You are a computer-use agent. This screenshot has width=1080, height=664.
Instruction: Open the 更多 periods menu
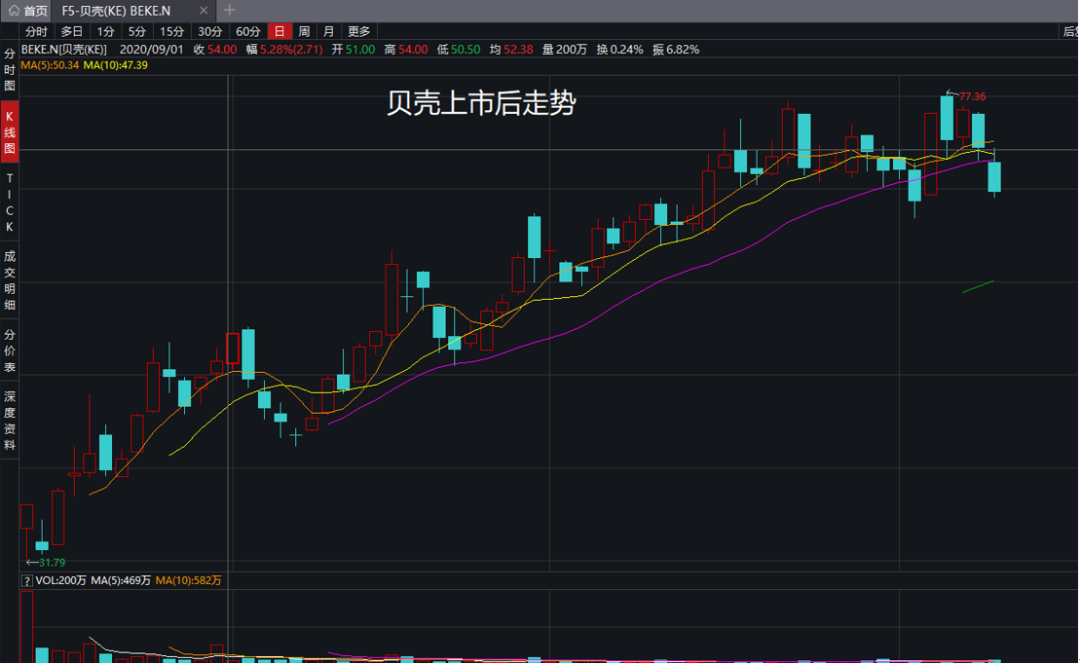[x=359, y=32]
